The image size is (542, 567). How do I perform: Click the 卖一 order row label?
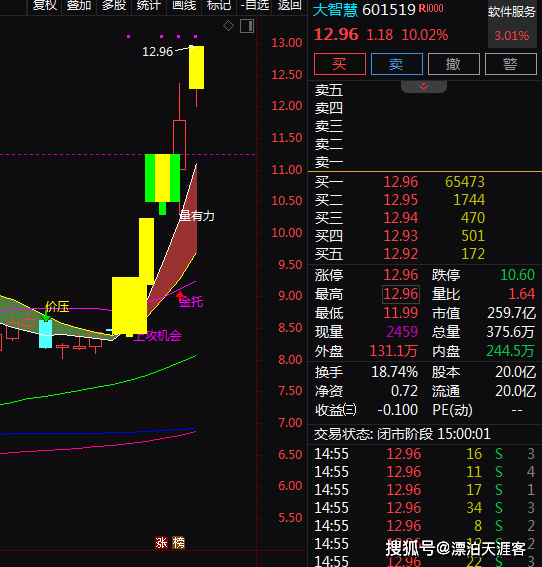[x=329, y=162]
